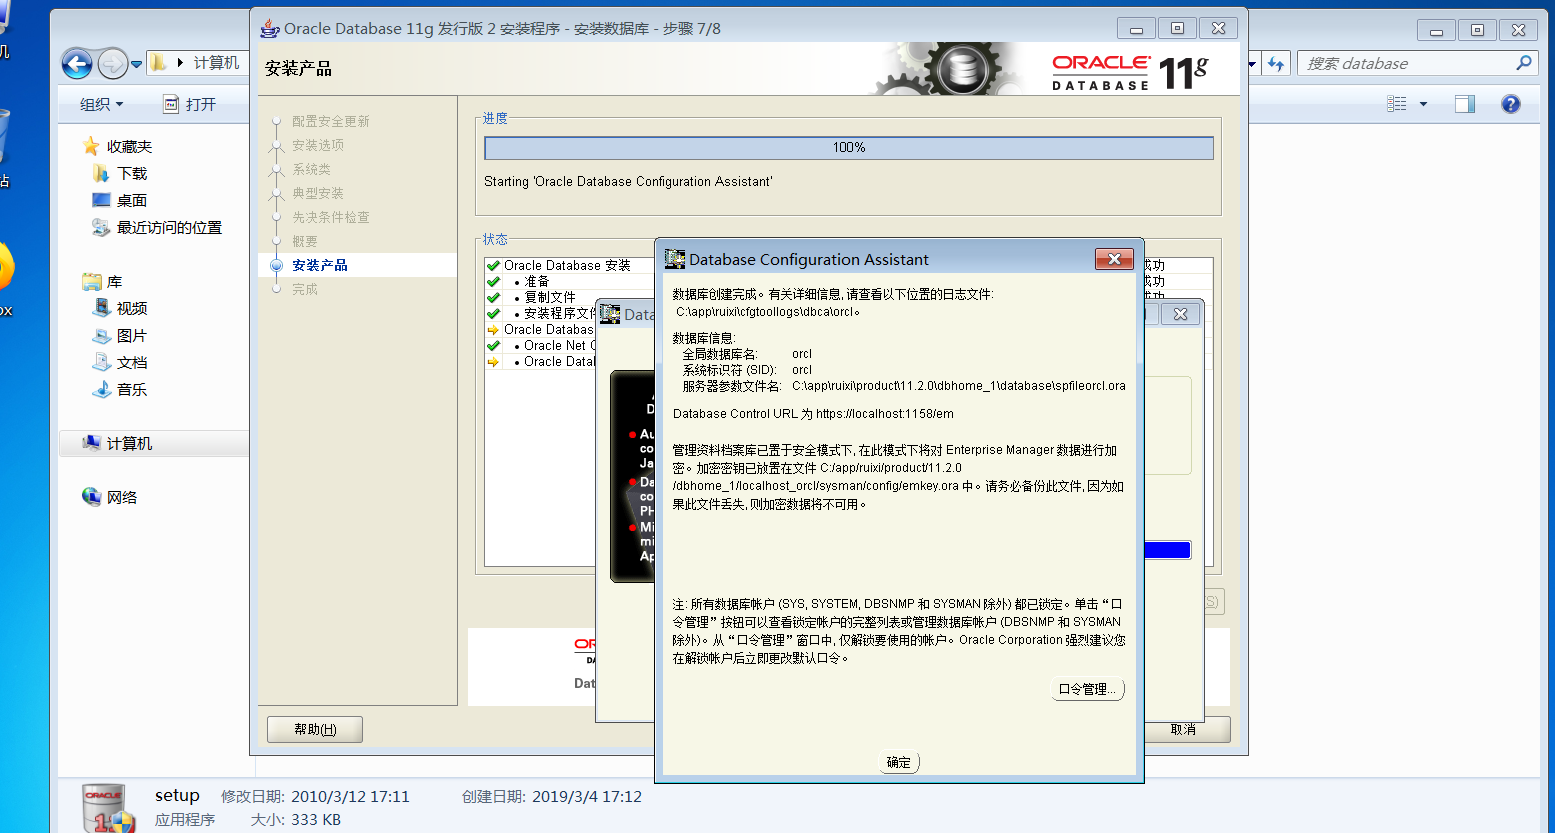The width and height of the screenshot is (1555, 833).
Task: Click the Oracle installer title bar icon
Action: click(269, 28)
